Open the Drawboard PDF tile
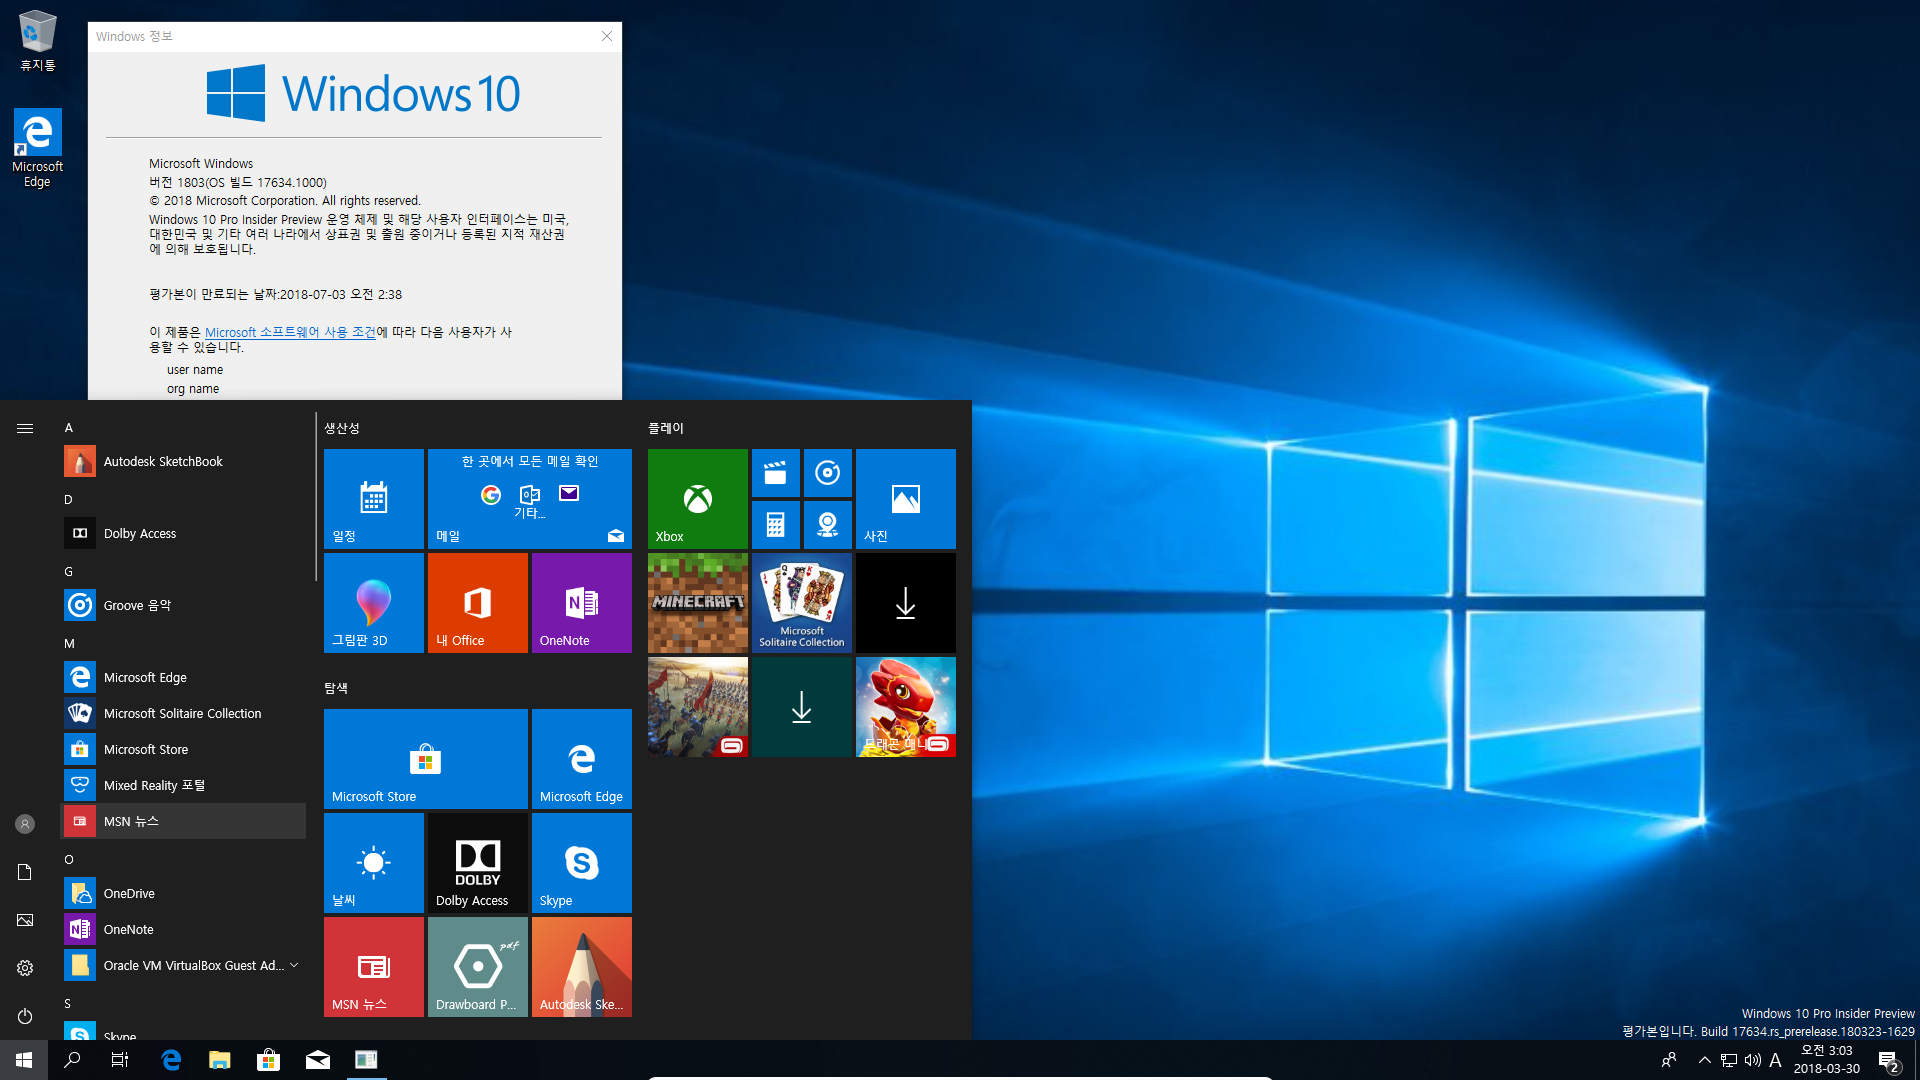 coord(478,967)
